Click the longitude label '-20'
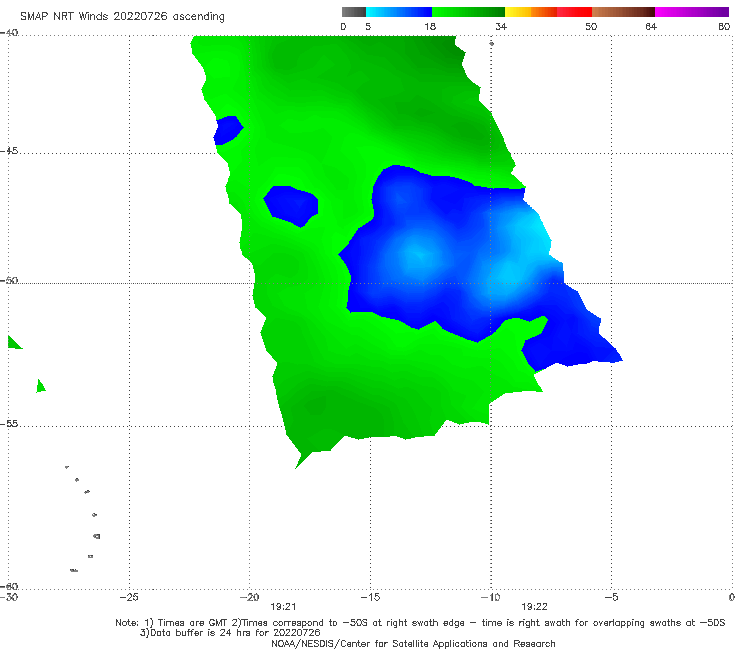 [x=250, y=597]
